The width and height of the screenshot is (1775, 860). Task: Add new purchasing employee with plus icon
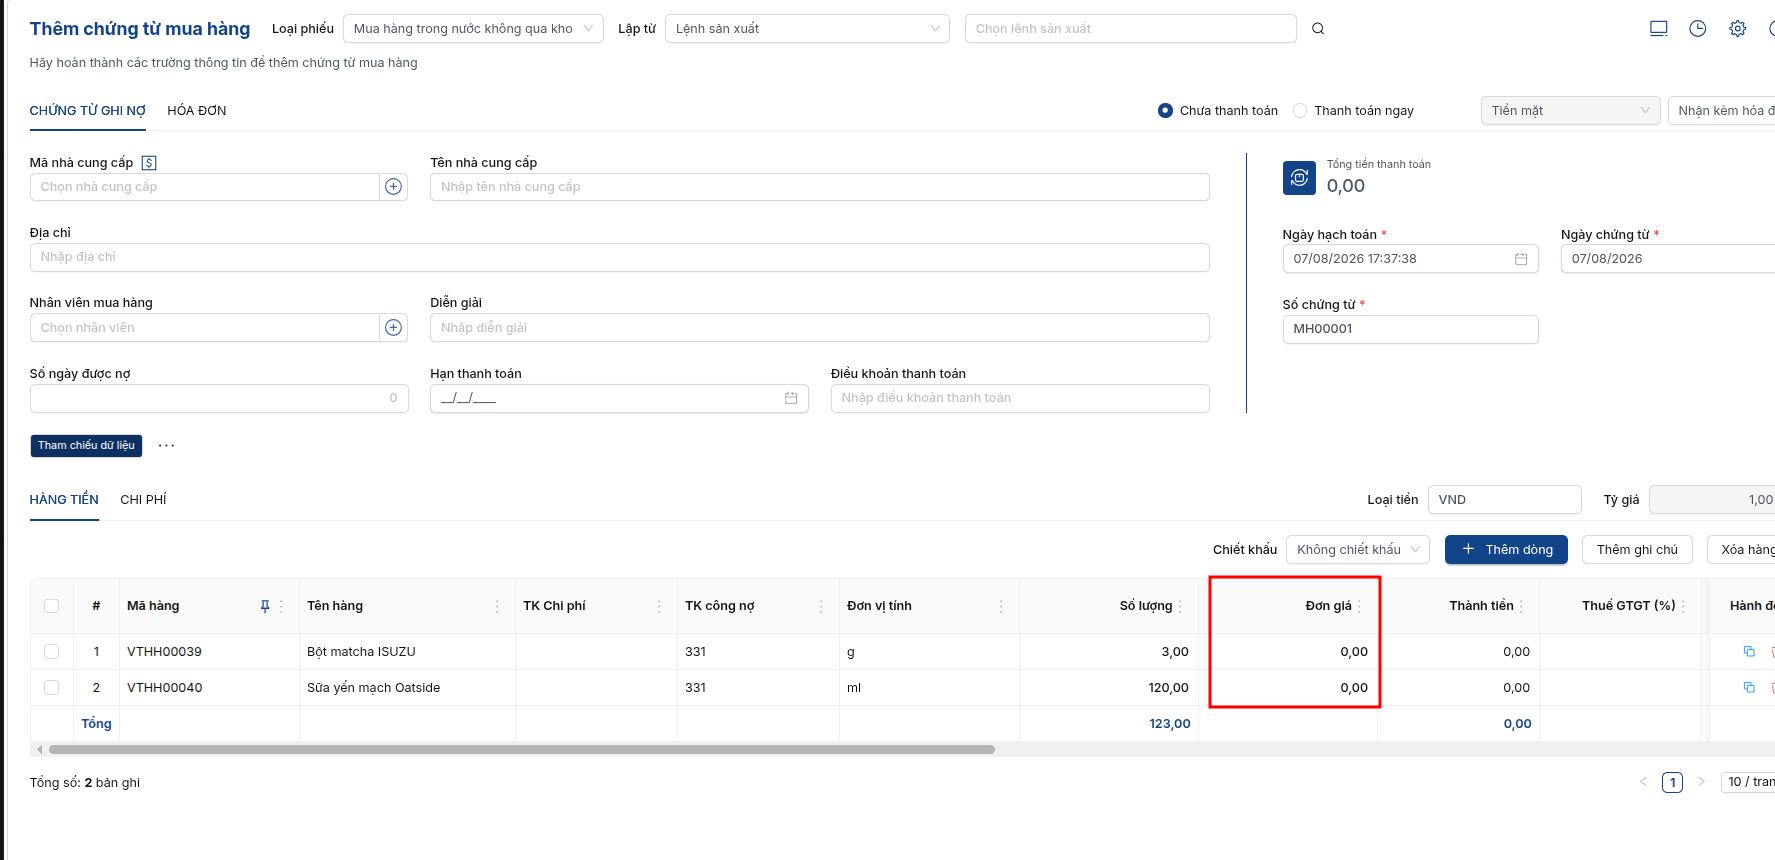[x=394, y=328]
